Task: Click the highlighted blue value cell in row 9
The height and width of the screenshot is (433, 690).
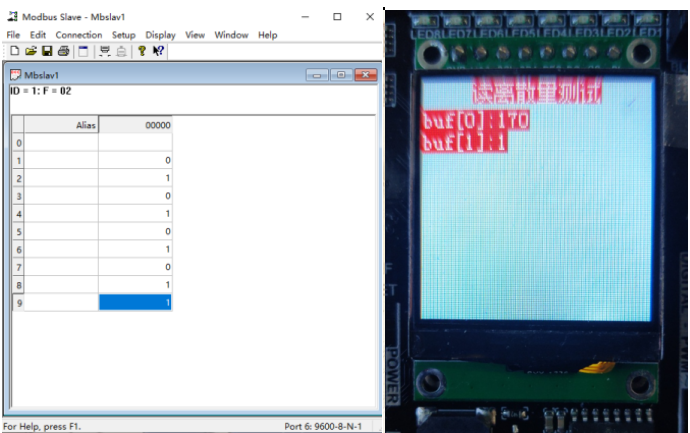Action: pyautogui.click(x=136, y=303)
